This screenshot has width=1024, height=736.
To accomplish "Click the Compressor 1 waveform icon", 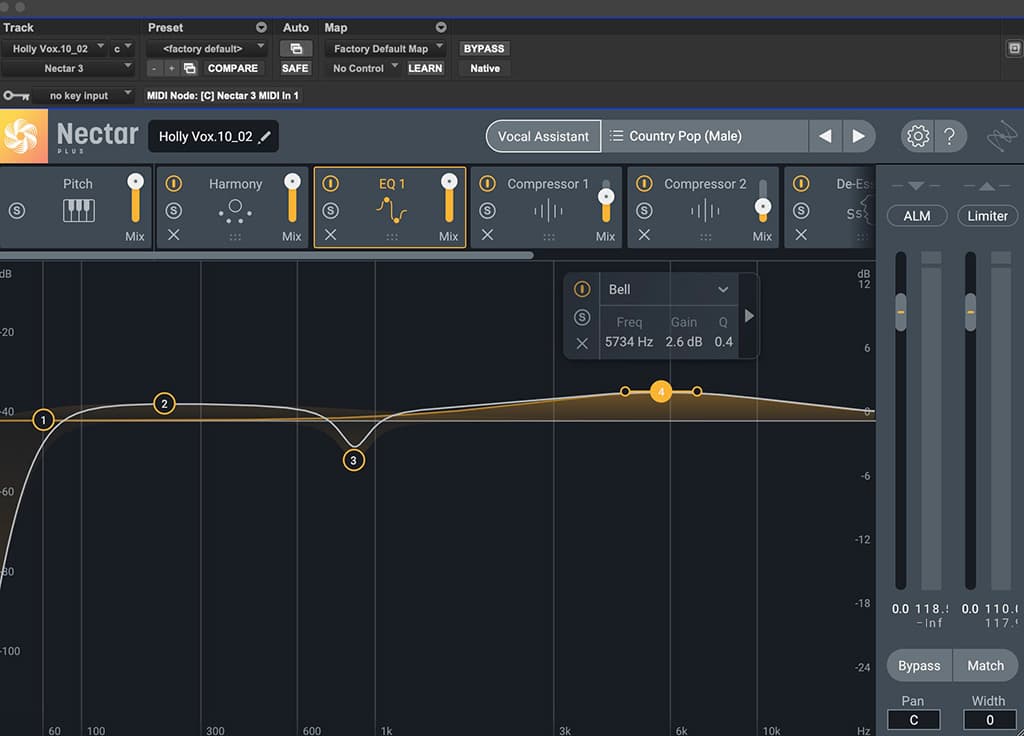I will (x=548, y=211).
